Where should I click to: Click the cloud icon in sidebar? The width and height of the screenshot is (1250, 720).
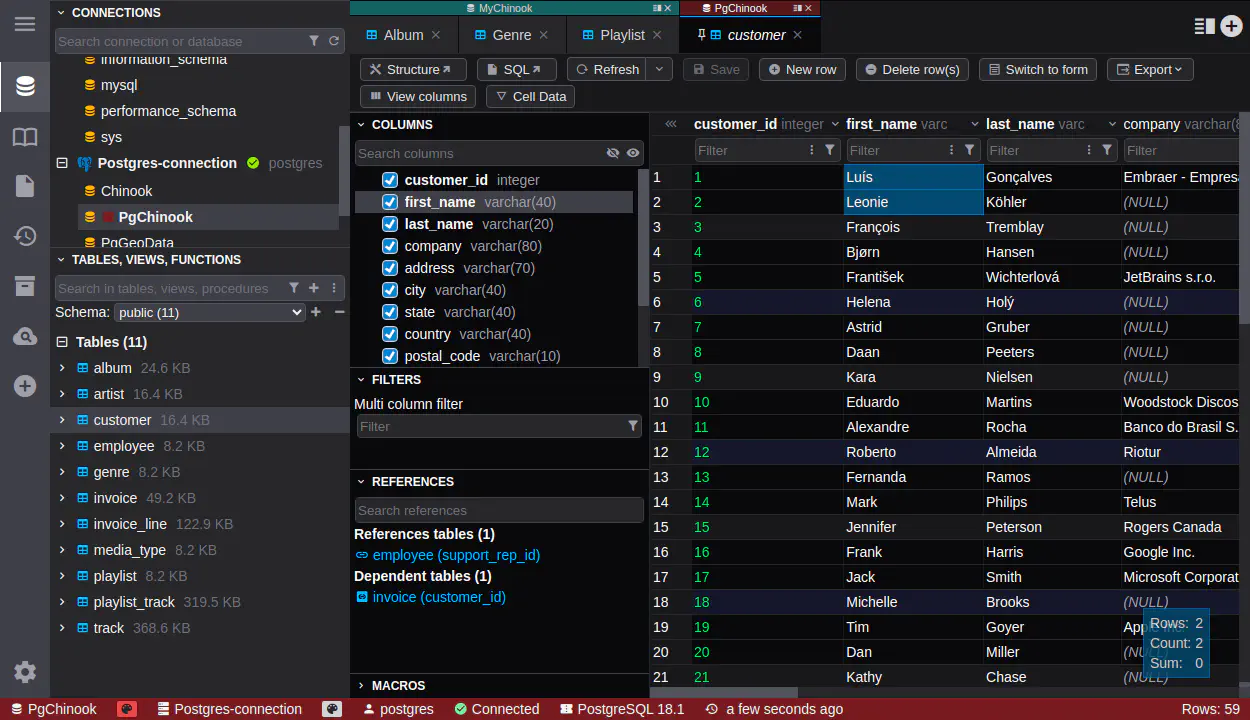pos(25,337)
